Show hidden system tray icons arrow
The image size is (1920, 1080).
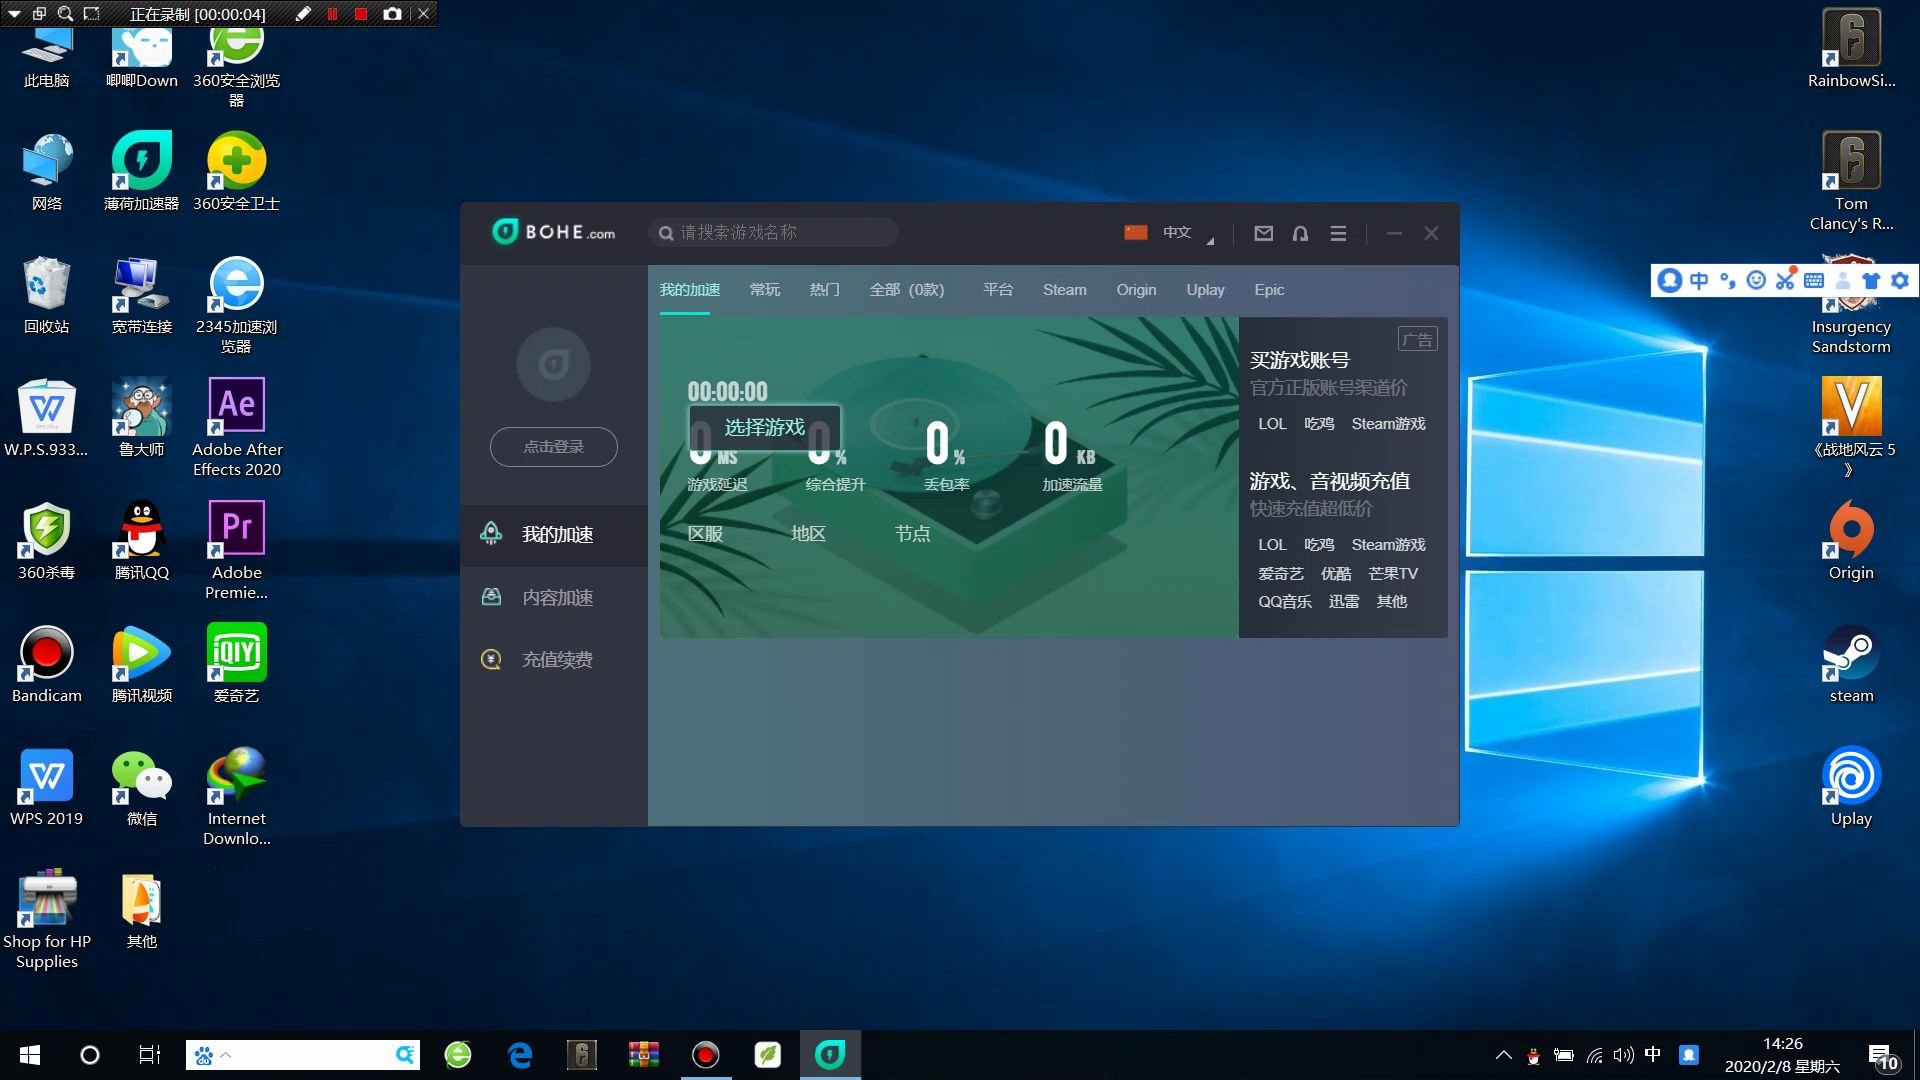point(1503,1055)
